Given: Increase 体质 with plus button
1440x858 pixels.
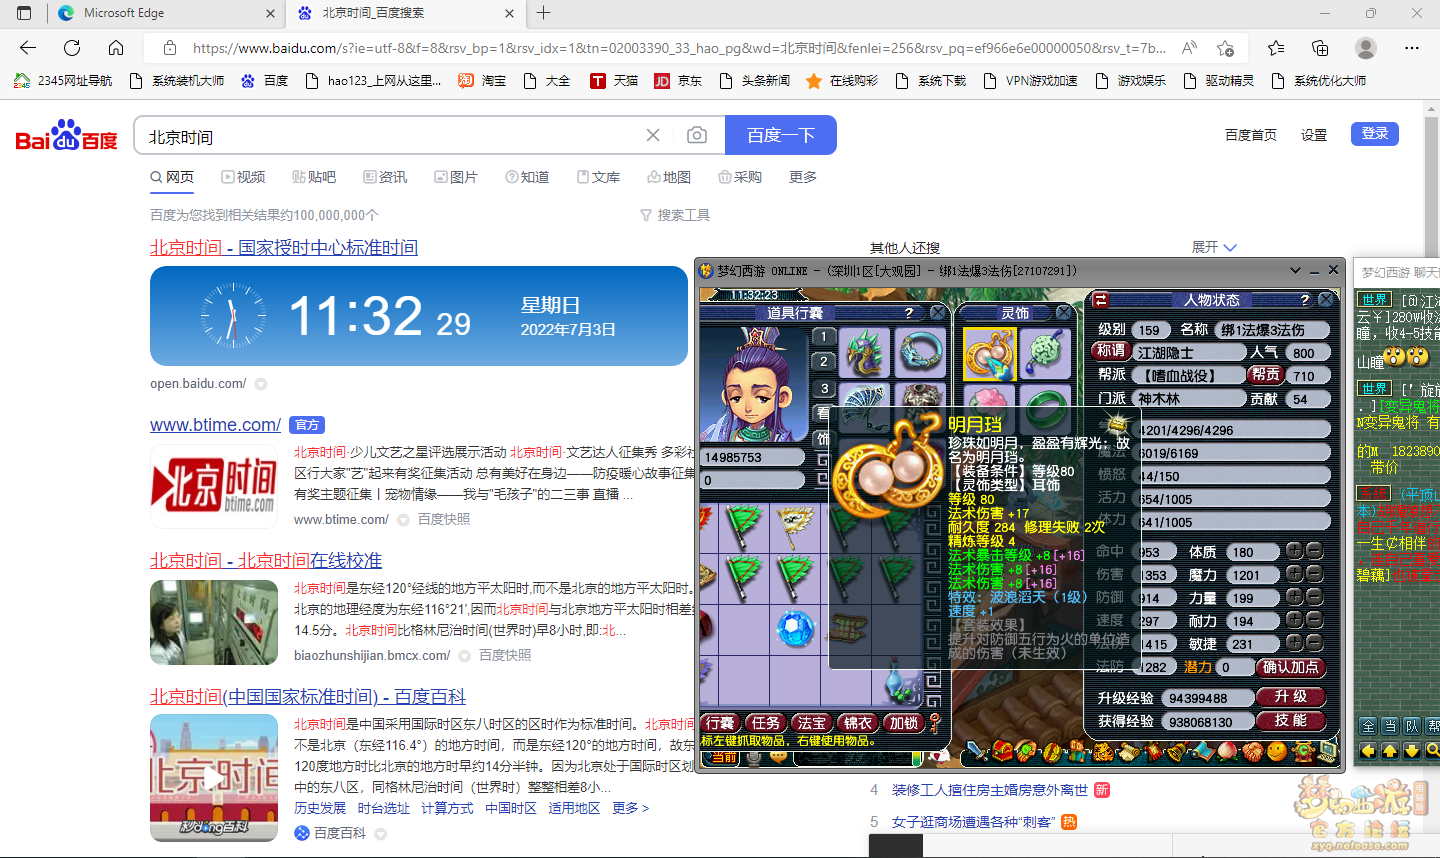Looking at the screenshot, I should [x=1294, y=551].
